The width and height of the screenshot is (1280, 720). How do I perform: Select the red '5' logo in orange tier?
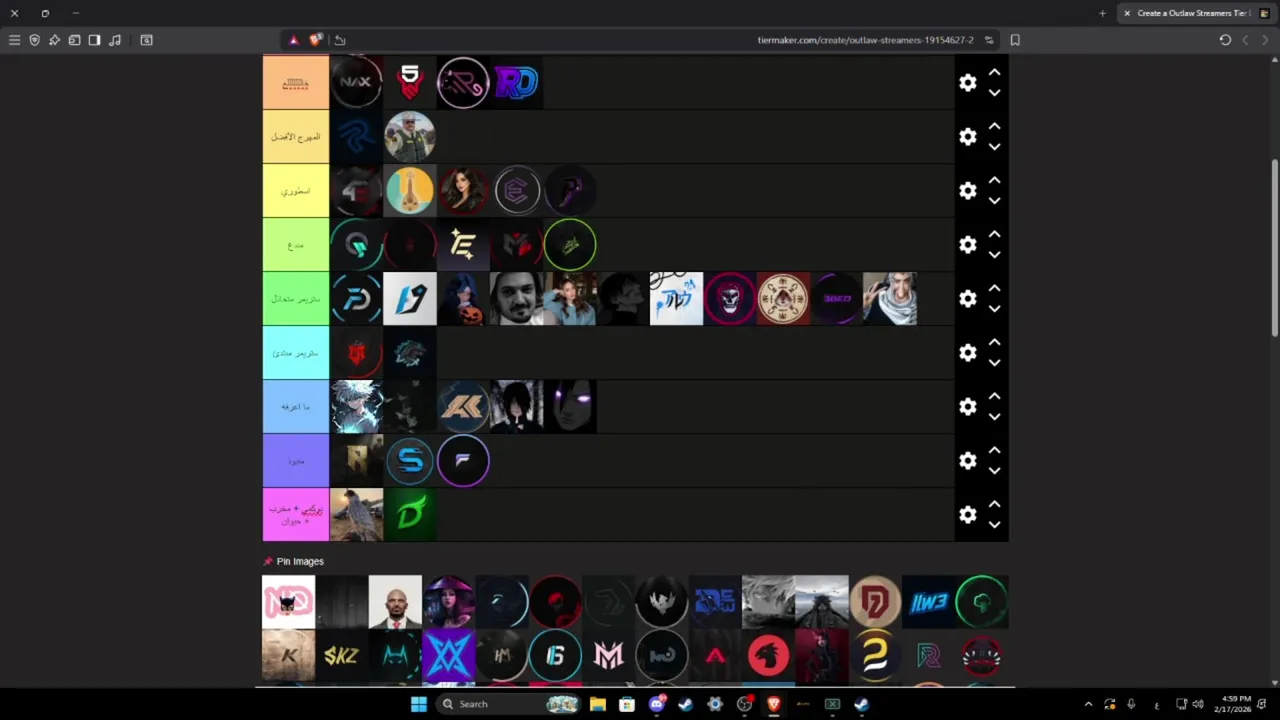[410, 83]
